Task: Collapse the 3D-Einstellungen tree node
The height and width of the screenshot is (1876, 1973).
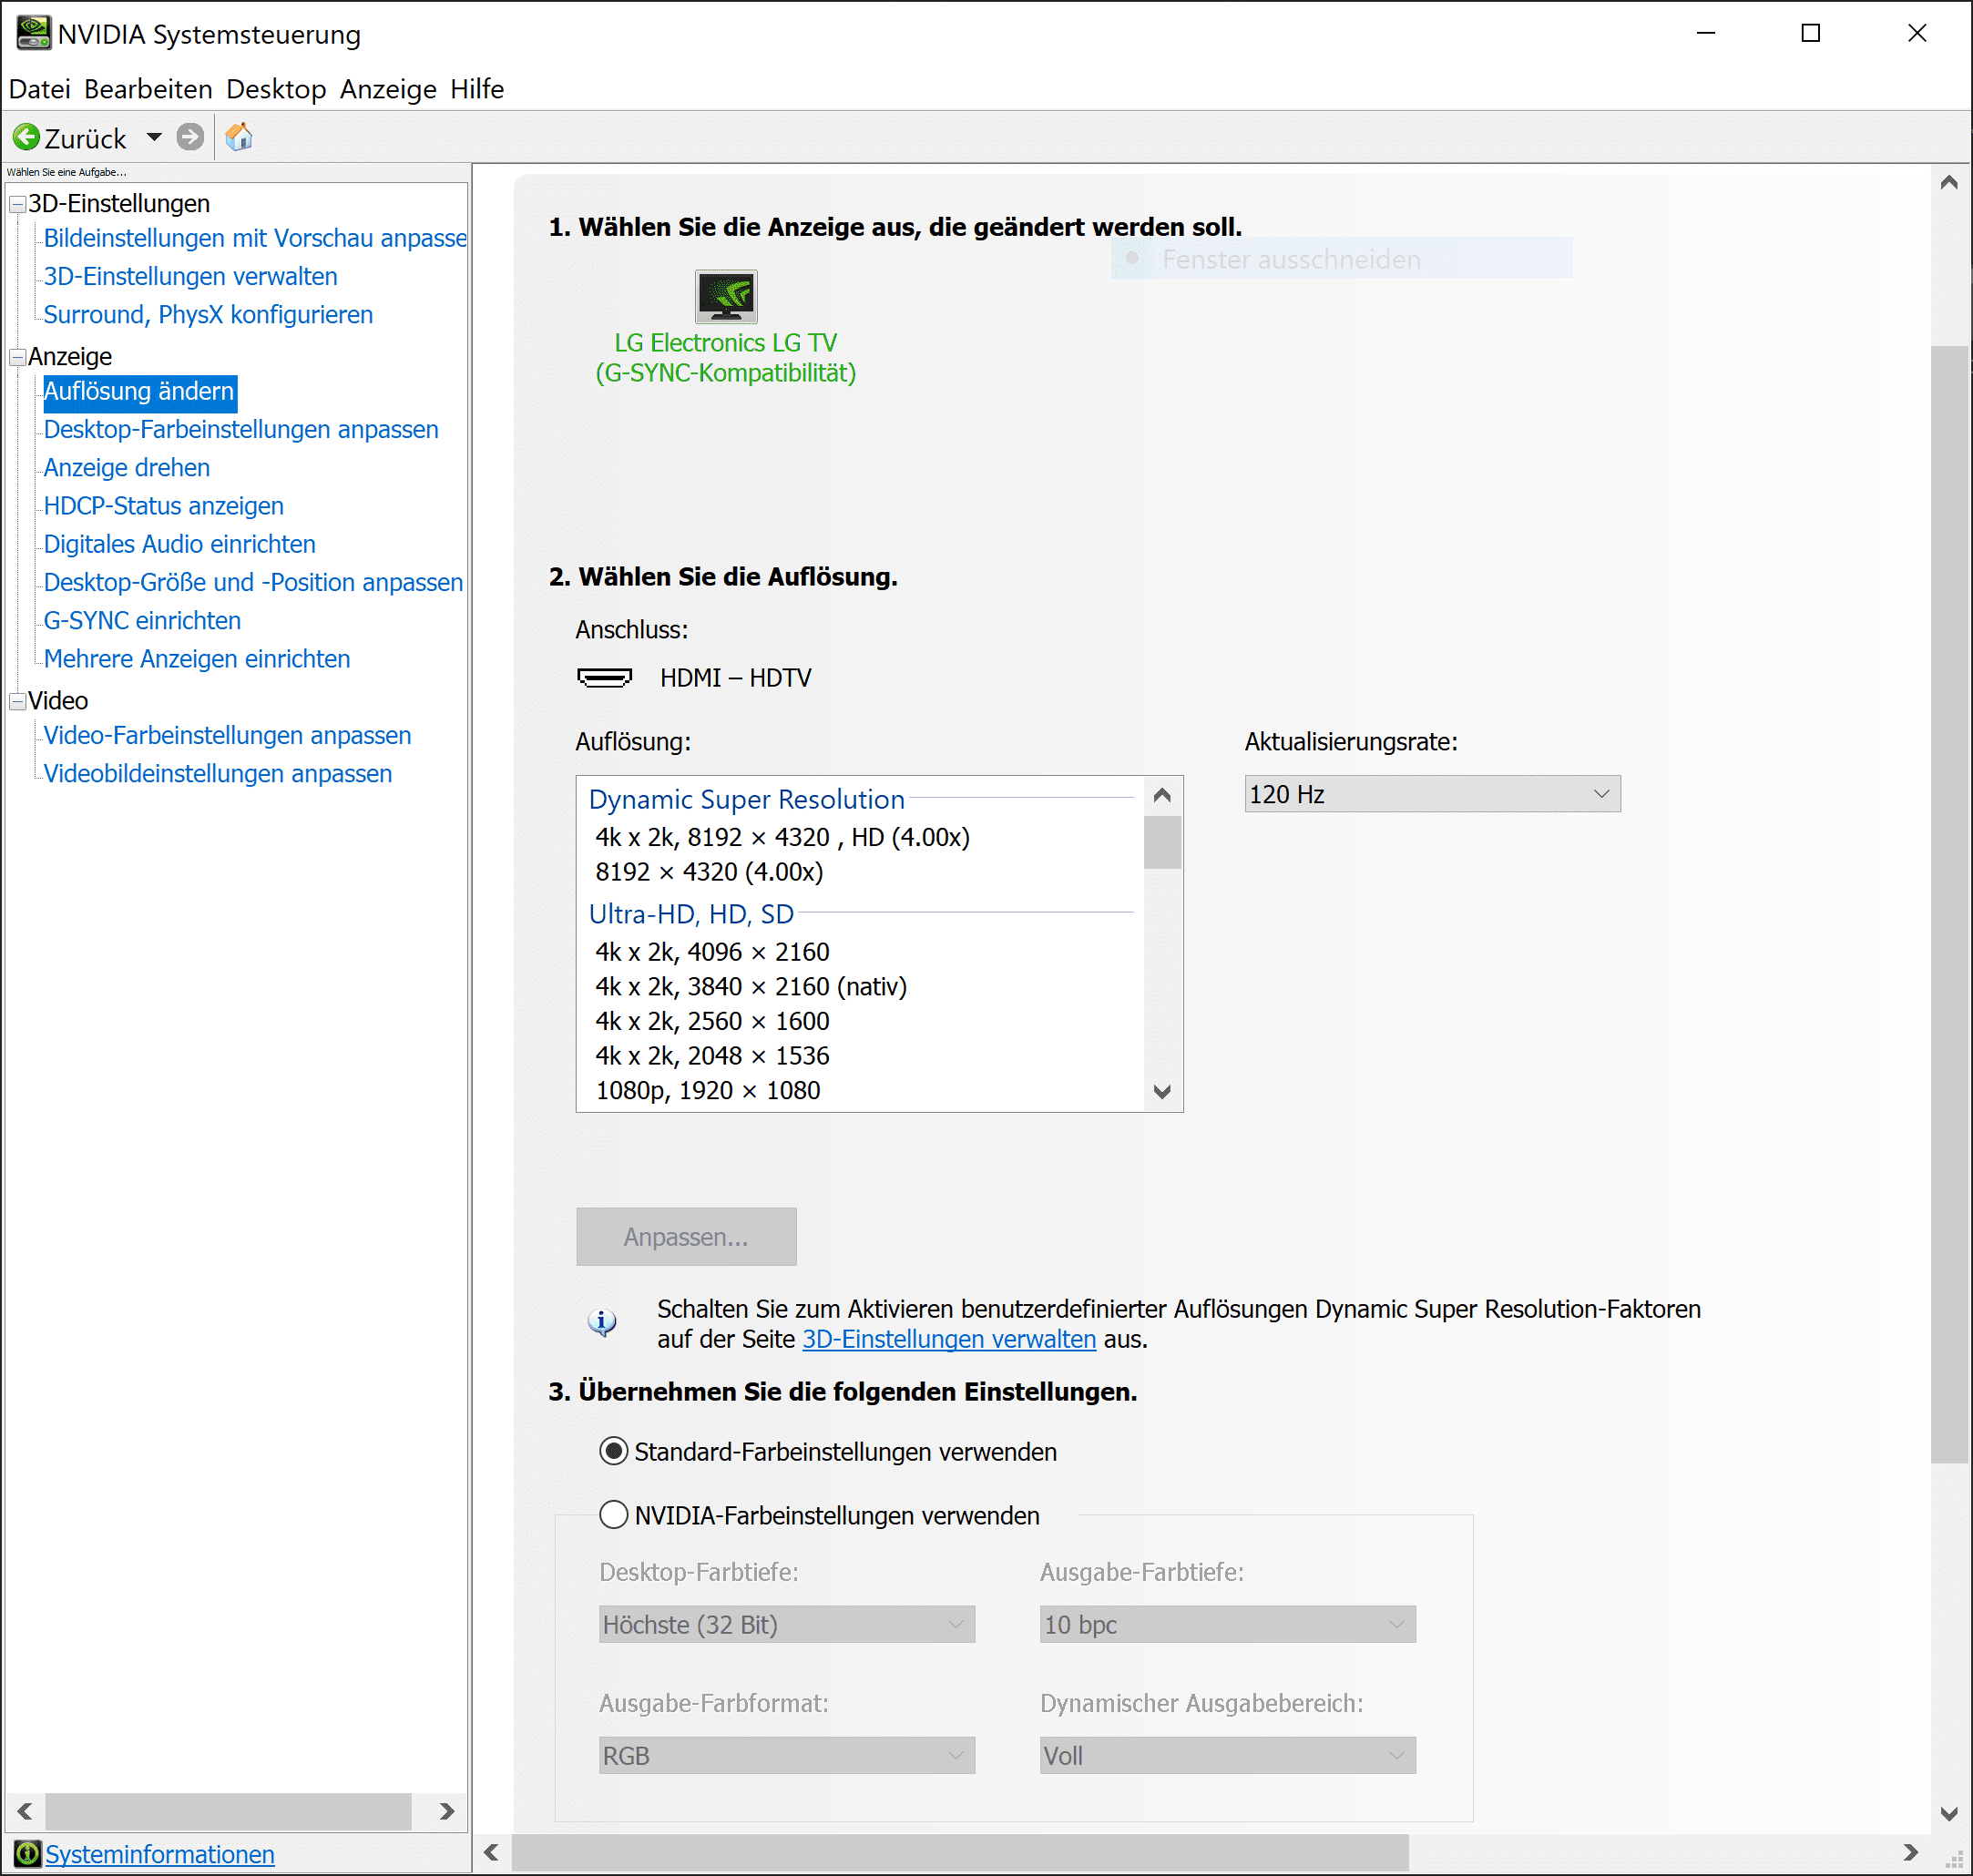Action: [17, 204]
